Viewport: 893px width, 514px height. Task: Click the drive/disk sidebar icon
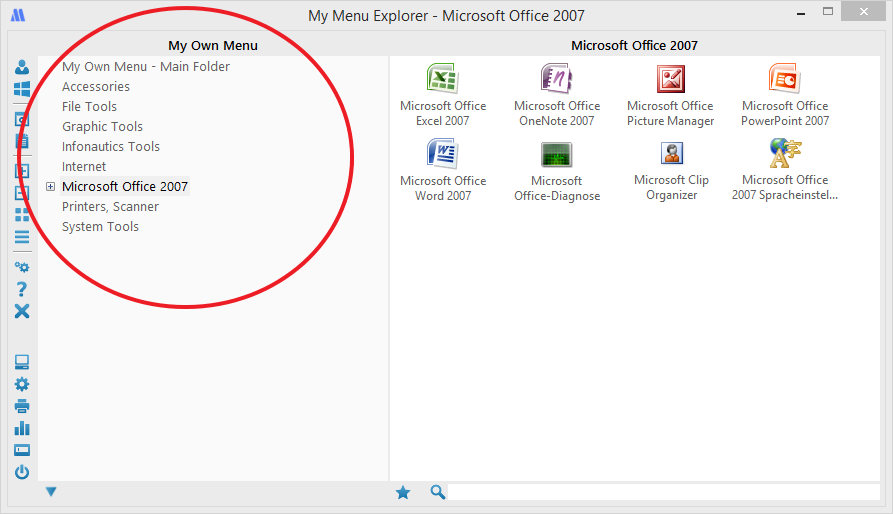[x=22, y=450]
